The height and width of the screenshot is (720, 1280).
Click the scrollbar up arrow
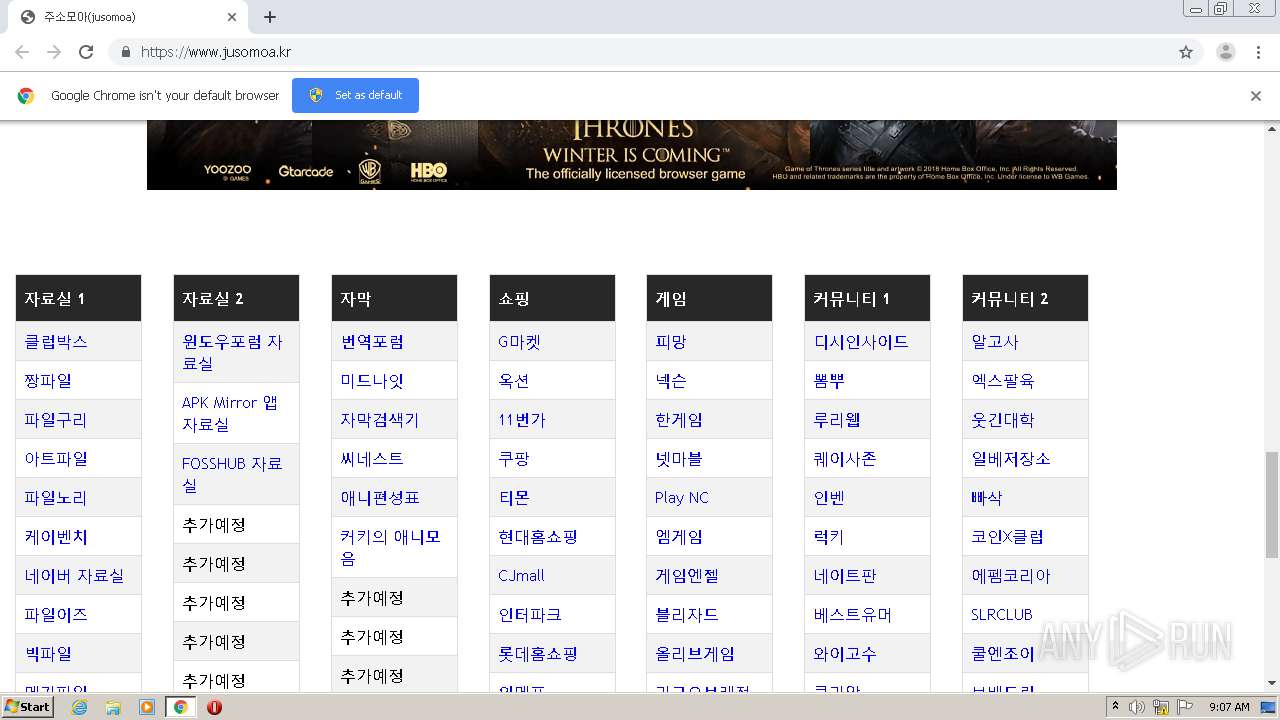tap(1272, 128)
